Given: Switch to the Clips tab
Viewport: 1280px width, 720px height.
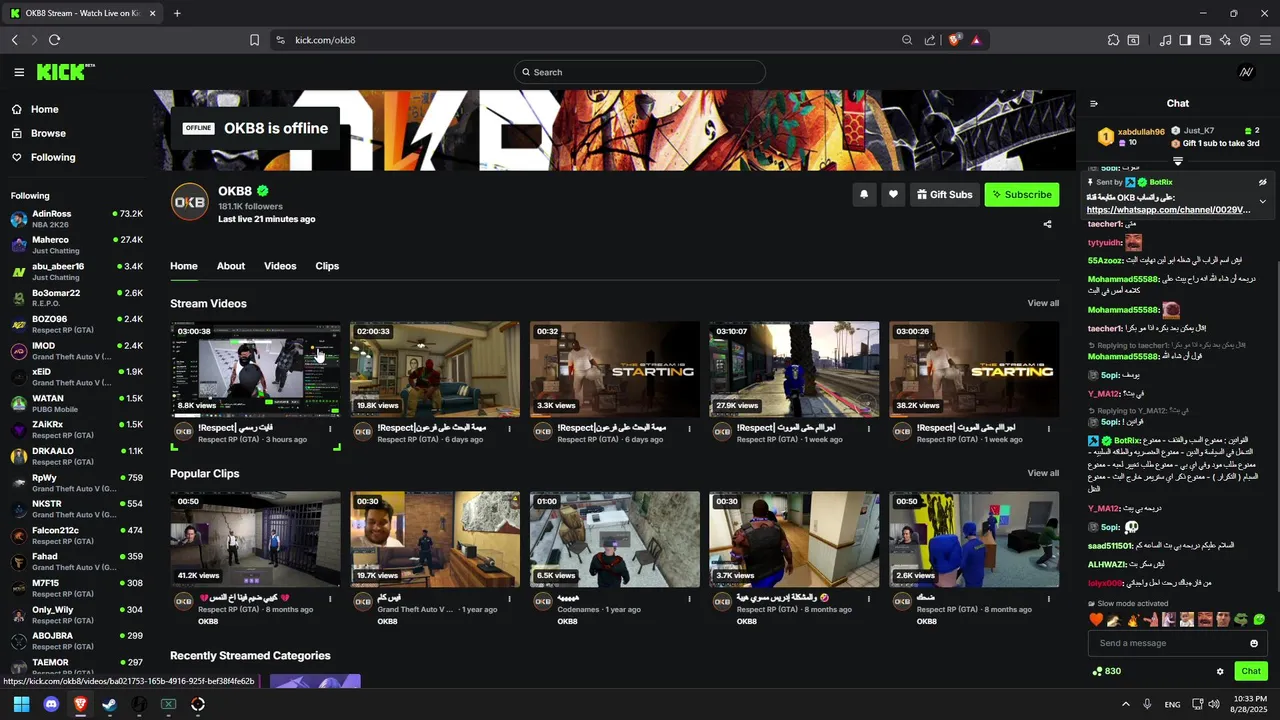Looking at the screenshot, I should 327,266.
